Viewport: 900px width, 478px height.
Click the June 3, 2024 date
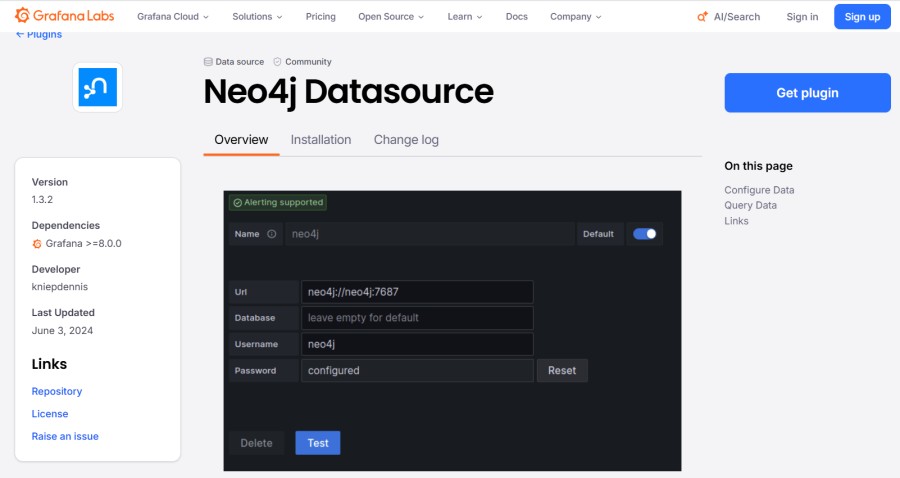coord(62,331)
